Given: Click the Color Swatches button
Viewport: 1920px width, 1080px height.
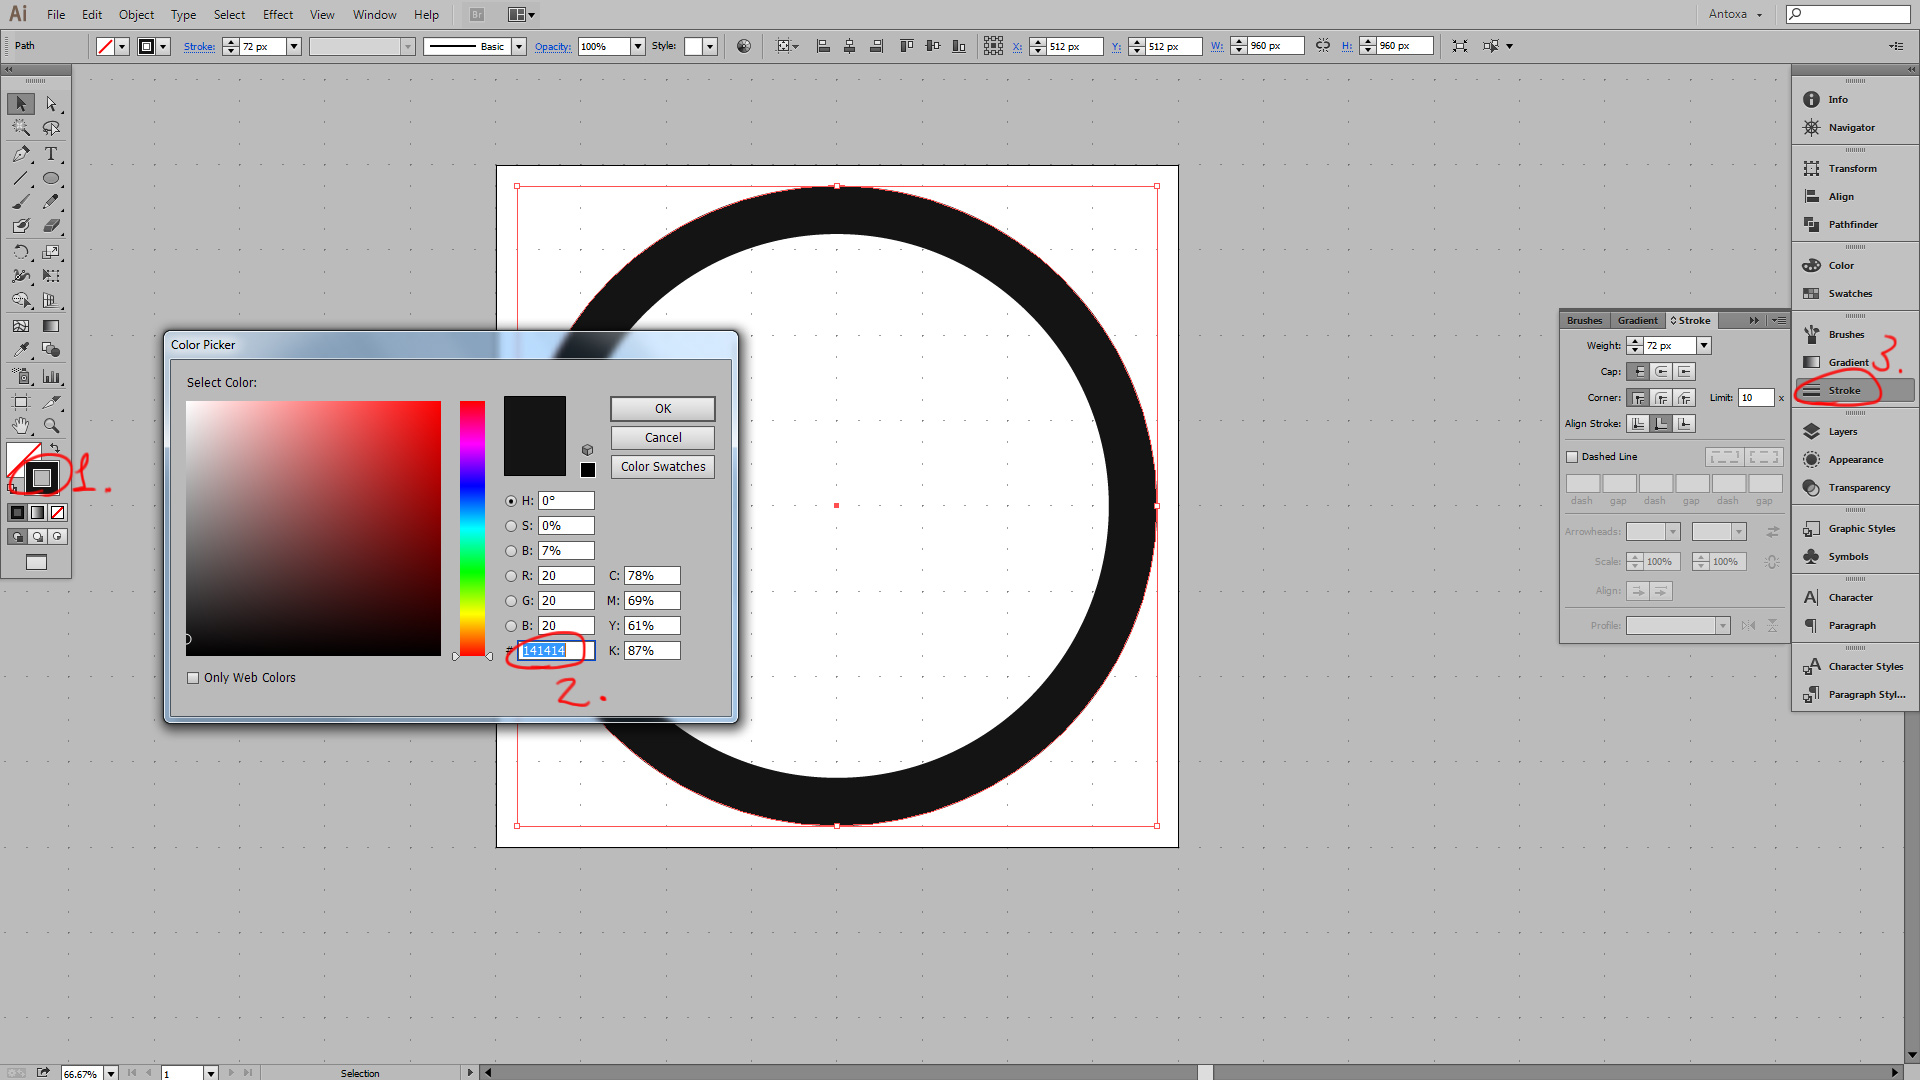Looking at the screenshot, I should [662, 467].
